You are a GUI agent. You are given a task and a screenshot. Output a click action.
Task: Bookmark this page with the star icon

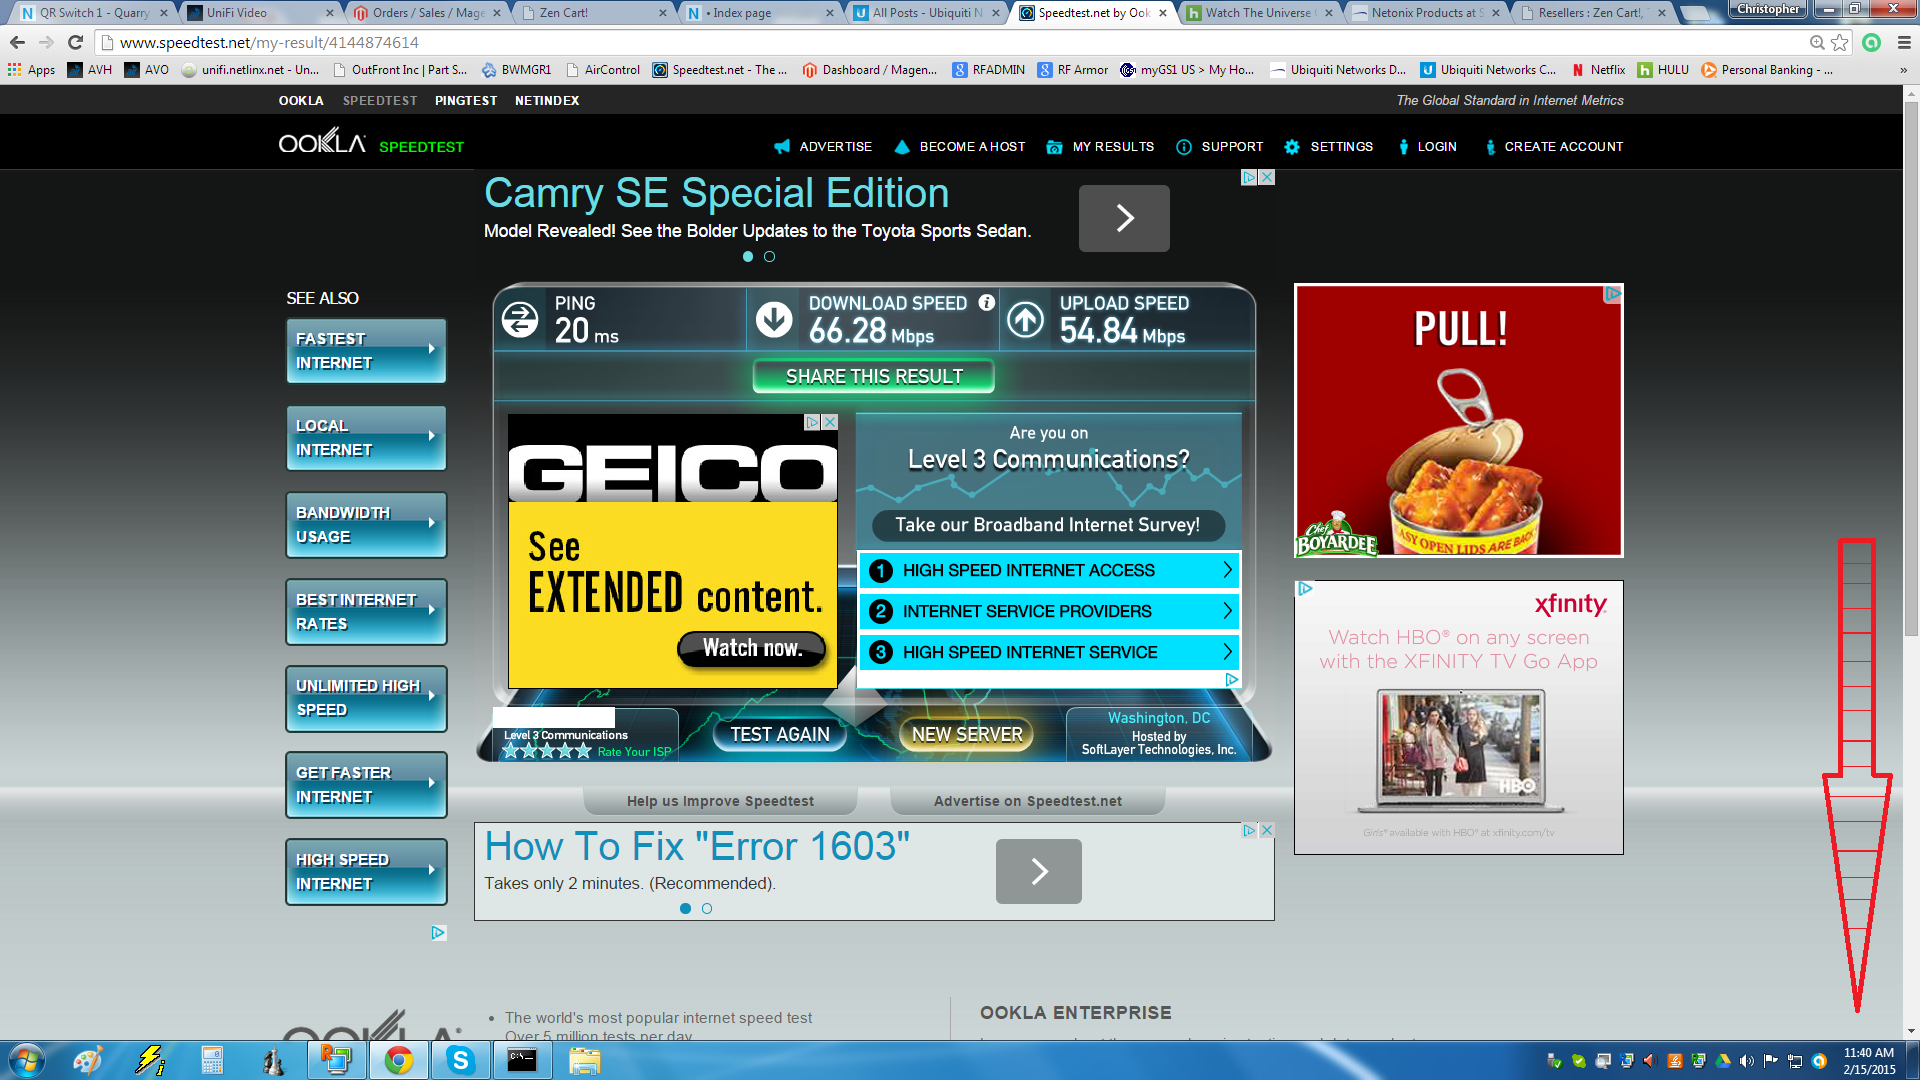coord(1839,42)
